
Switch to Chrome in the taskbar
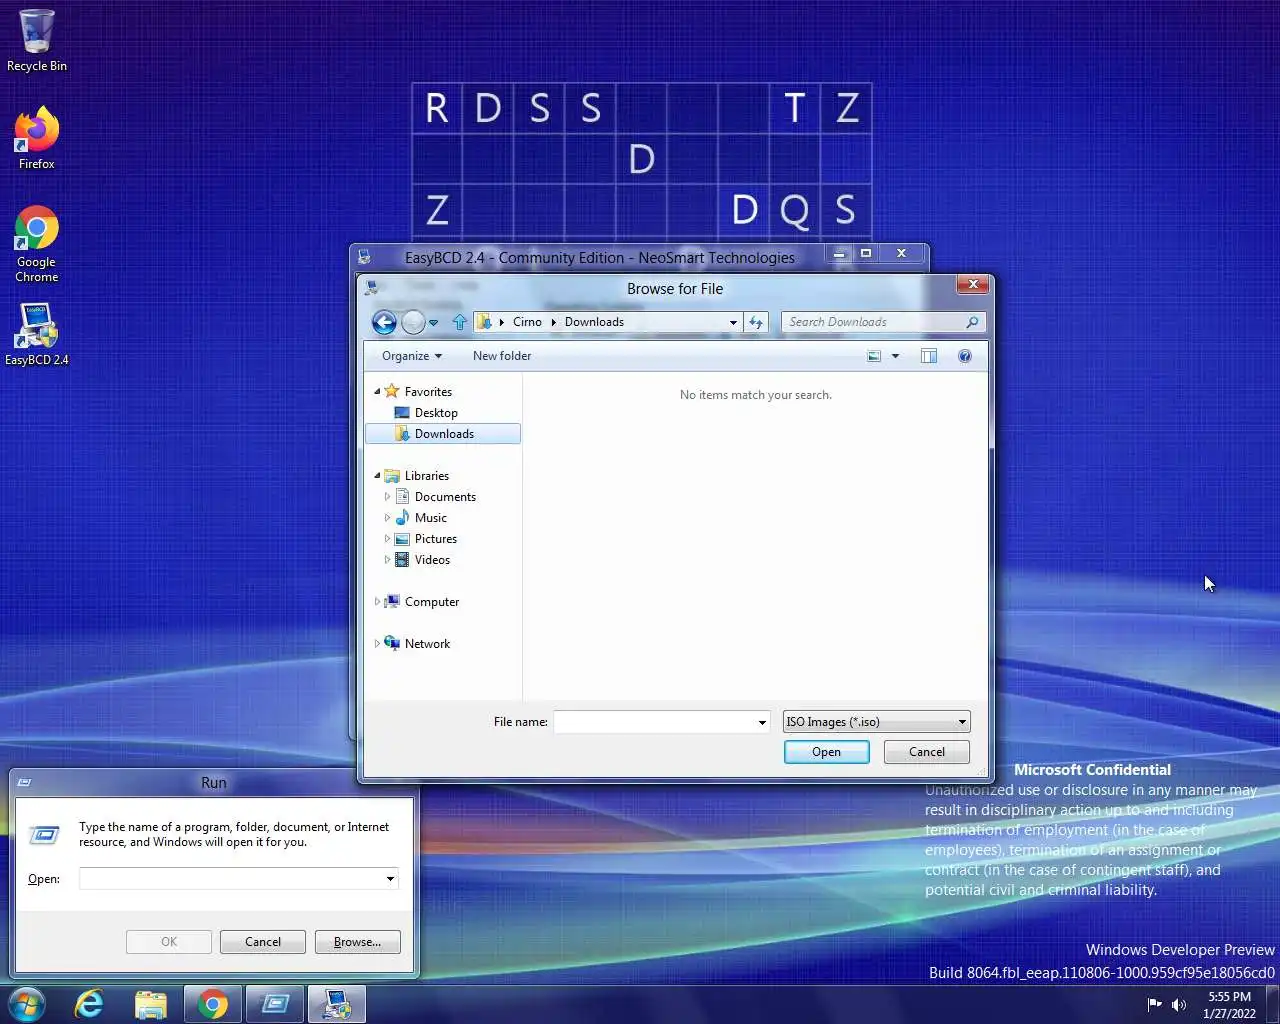click(213, 1004)
